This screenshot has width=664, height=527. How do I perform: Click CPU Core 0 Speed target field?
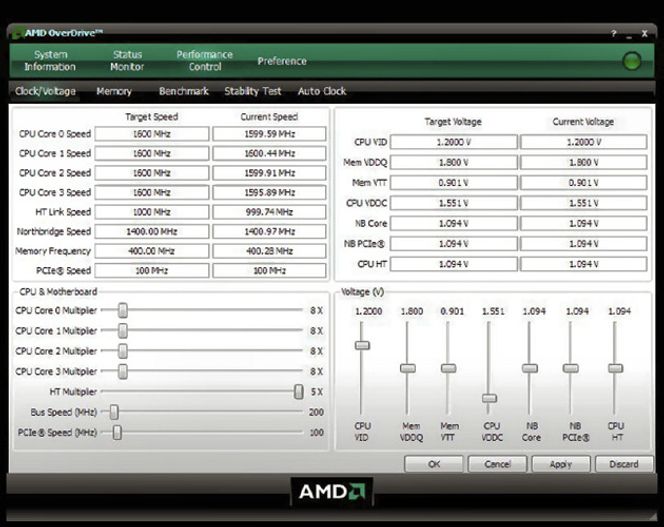[x=152, y=134]
